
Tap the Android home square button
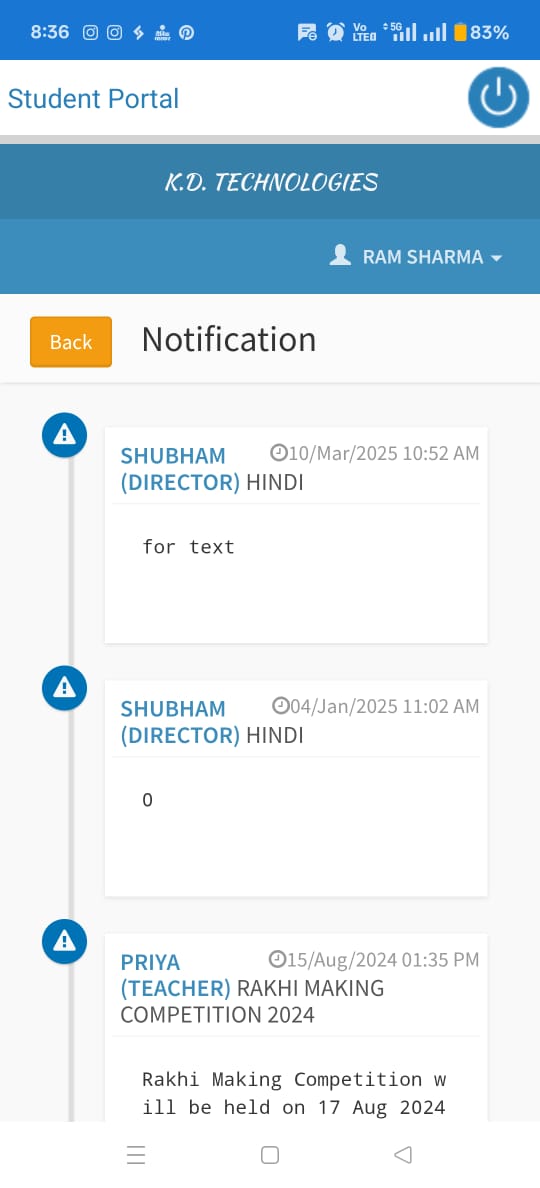[x=270, y=1155]
